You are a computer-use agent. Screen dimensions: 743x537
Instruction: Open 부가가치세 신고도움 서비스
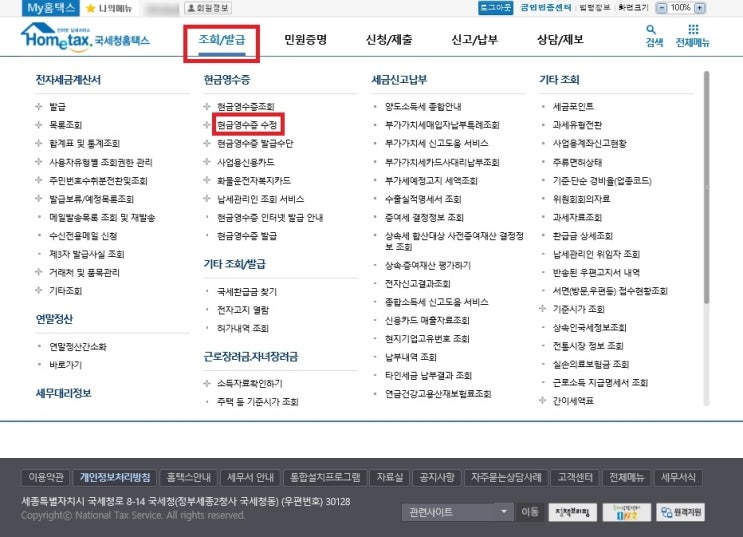(436, 144)
